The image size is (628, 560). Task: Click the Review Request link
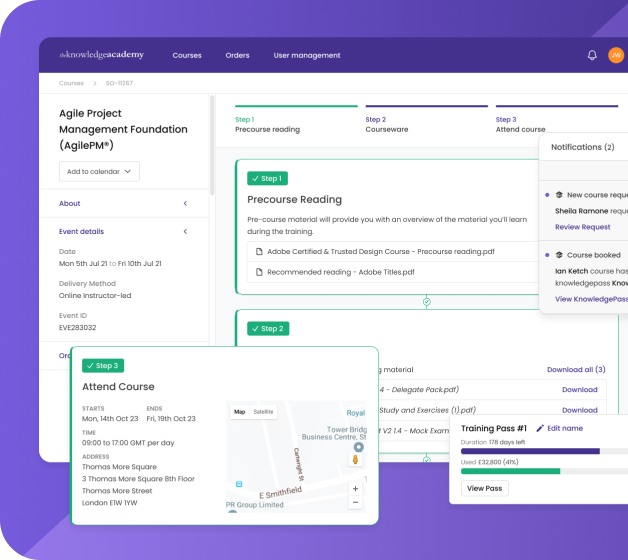coord(582,227)
